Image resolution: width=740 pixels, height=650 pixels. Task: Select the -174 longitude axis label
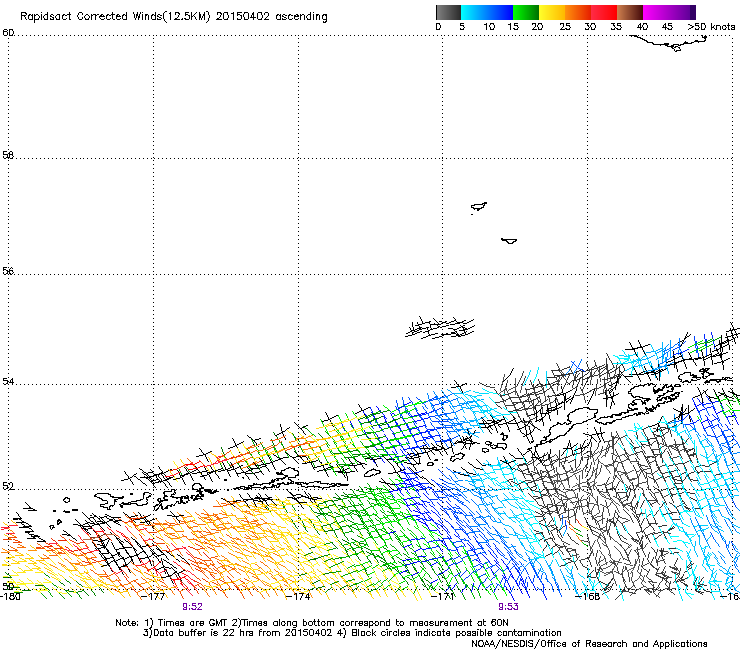click(298, 597)
